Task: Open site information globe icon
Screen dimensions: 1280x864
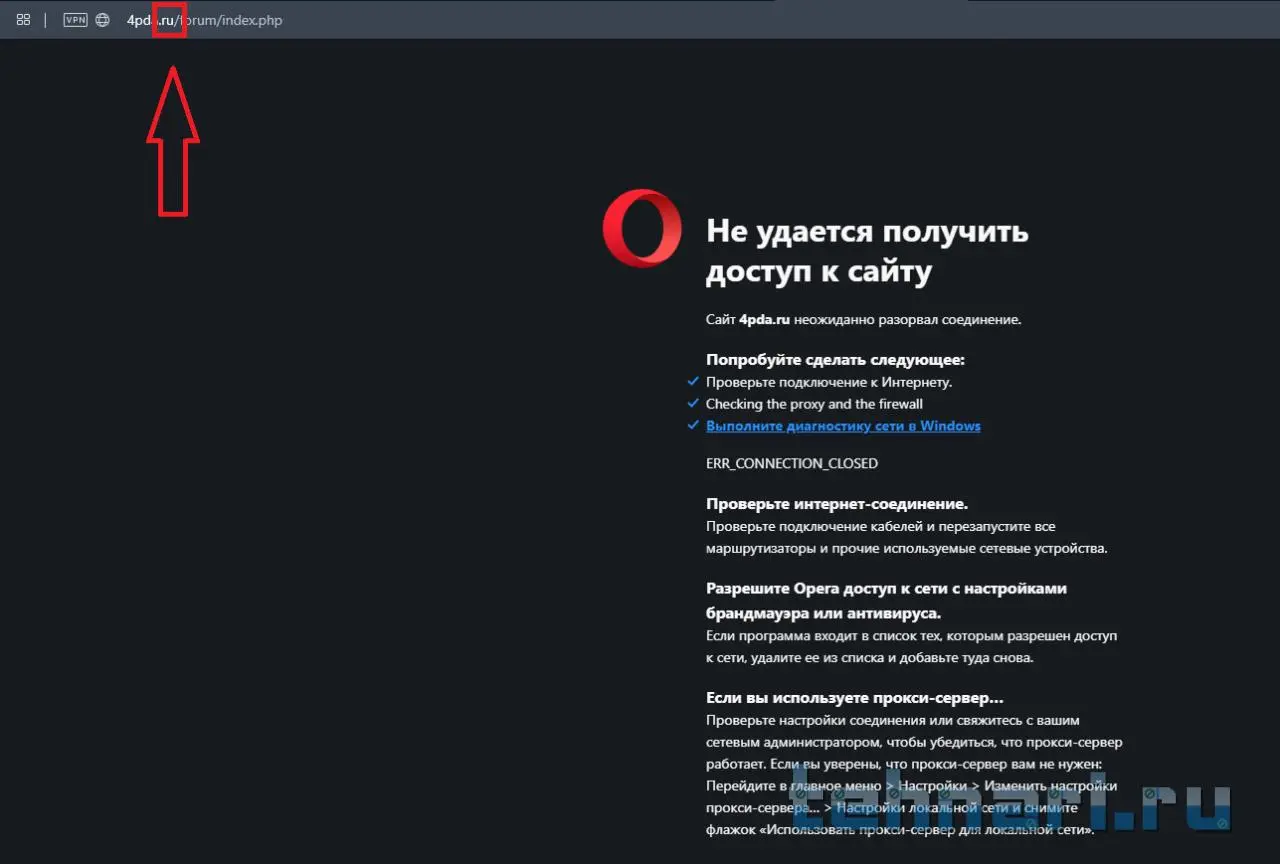Action: click(x=102, y=20)
